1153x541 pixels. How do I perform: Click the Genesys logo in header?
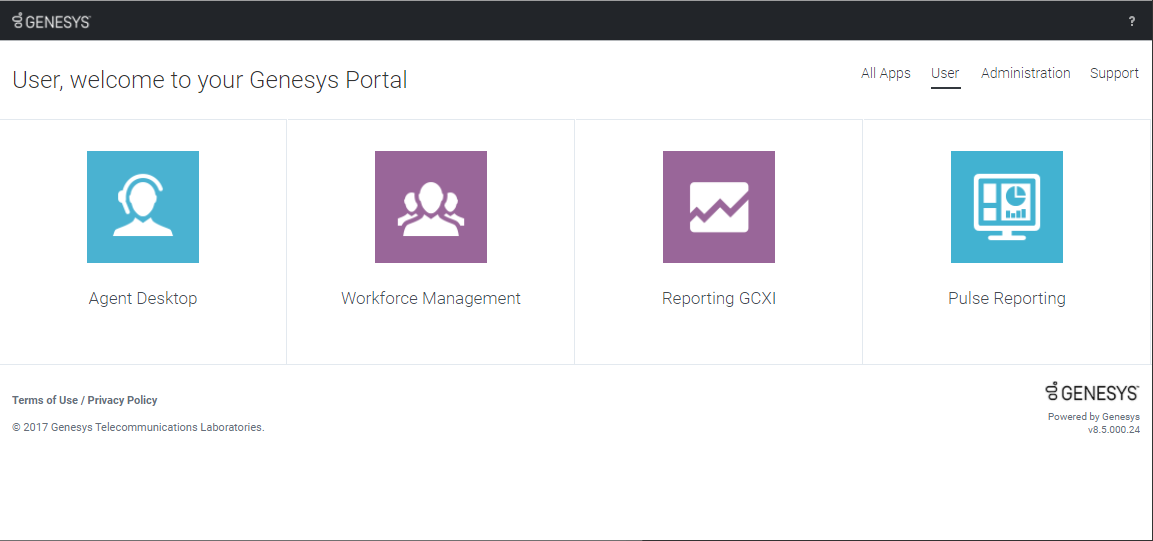point(51,21)
